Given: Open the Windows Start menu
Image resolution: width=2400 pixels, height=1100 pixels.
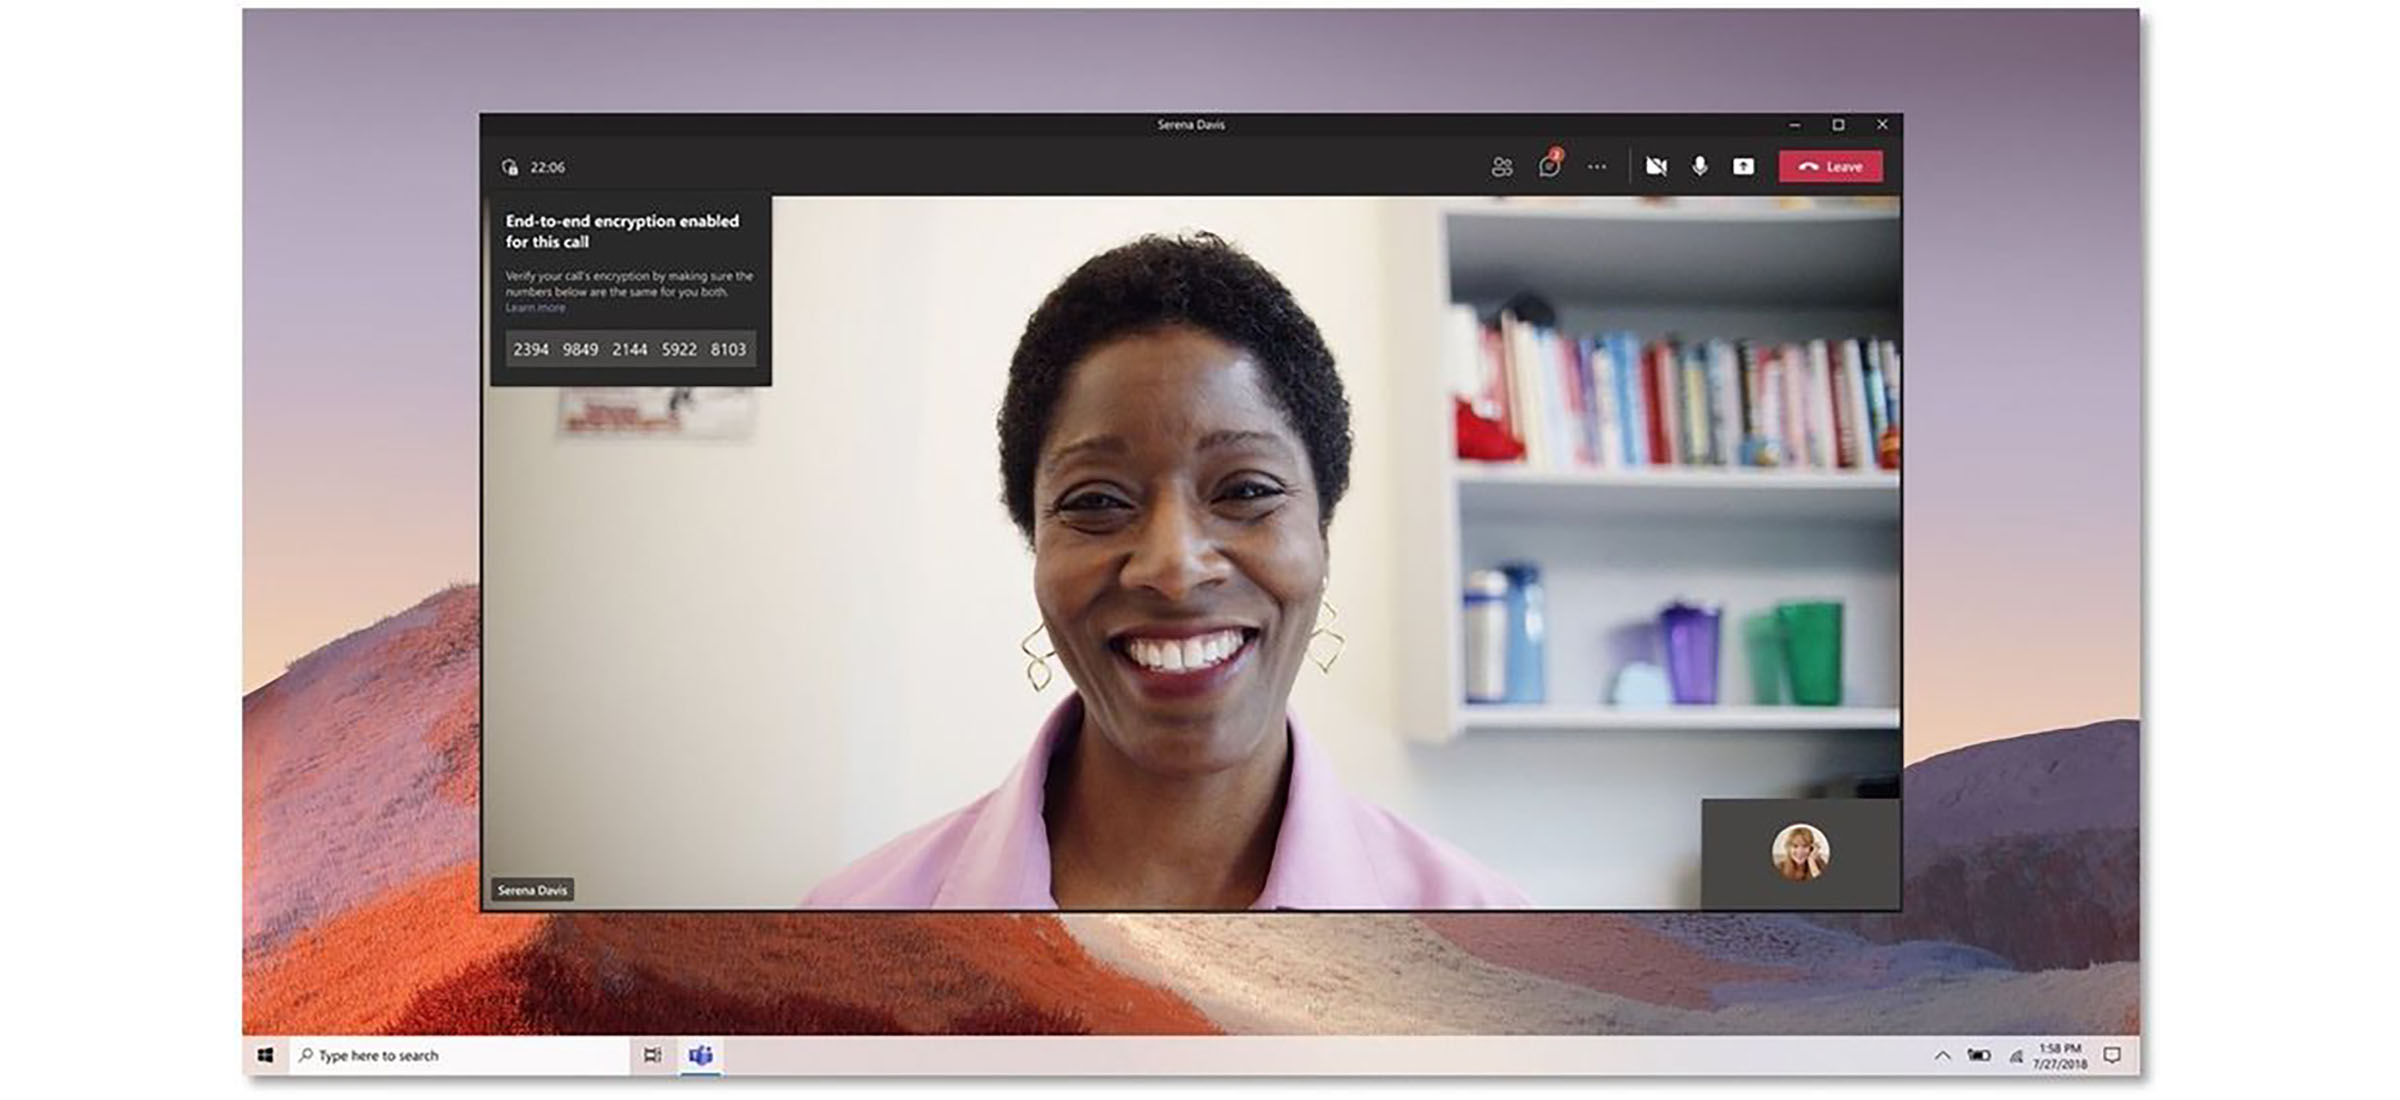Looking at the screenshot, I should click(x=265, y=1055).
